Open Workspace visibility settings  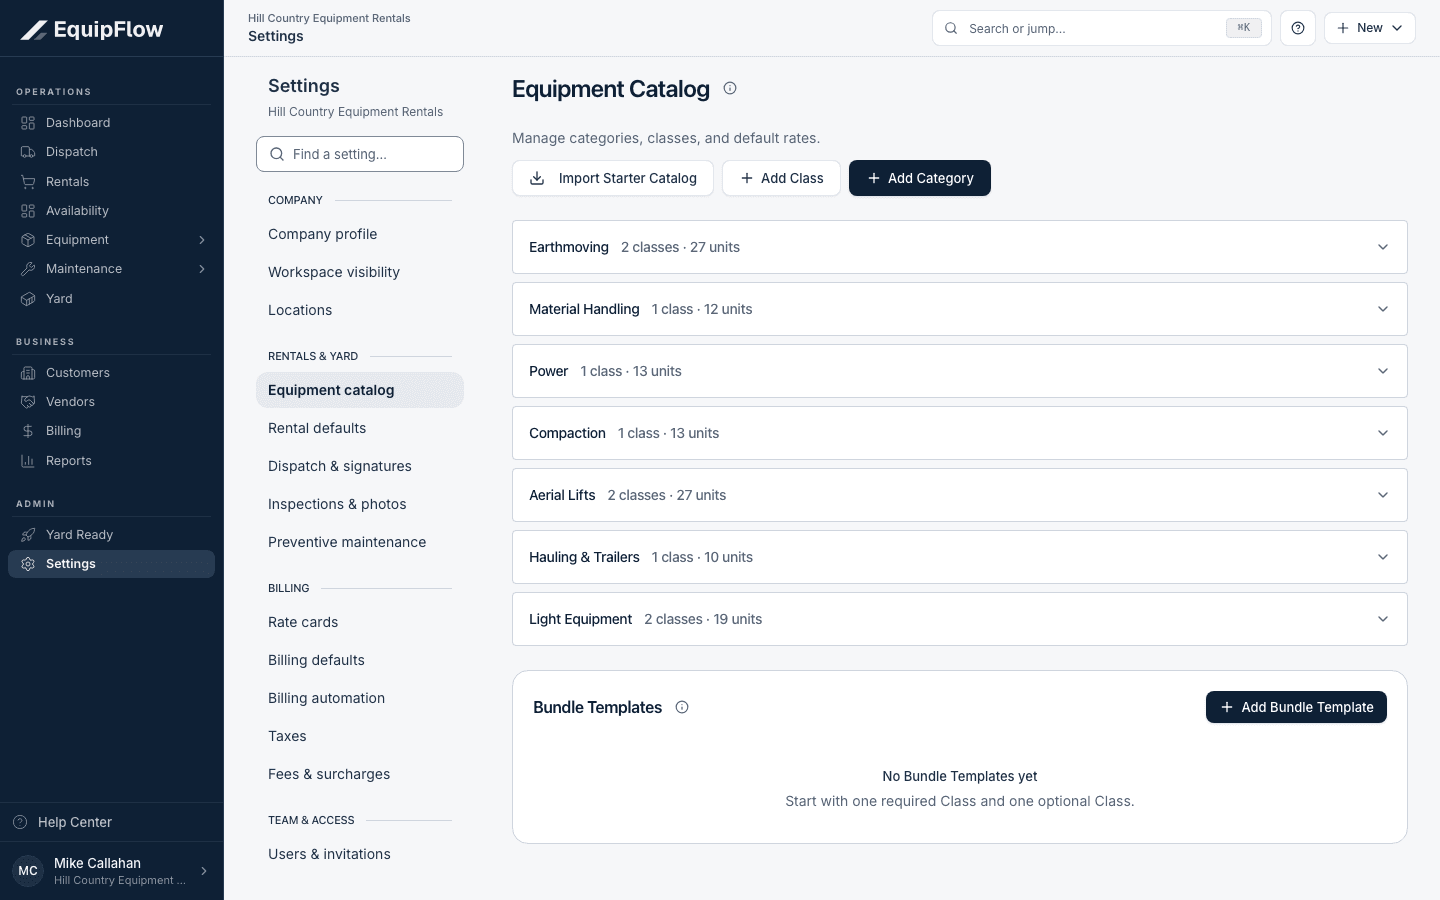[360, 272]
